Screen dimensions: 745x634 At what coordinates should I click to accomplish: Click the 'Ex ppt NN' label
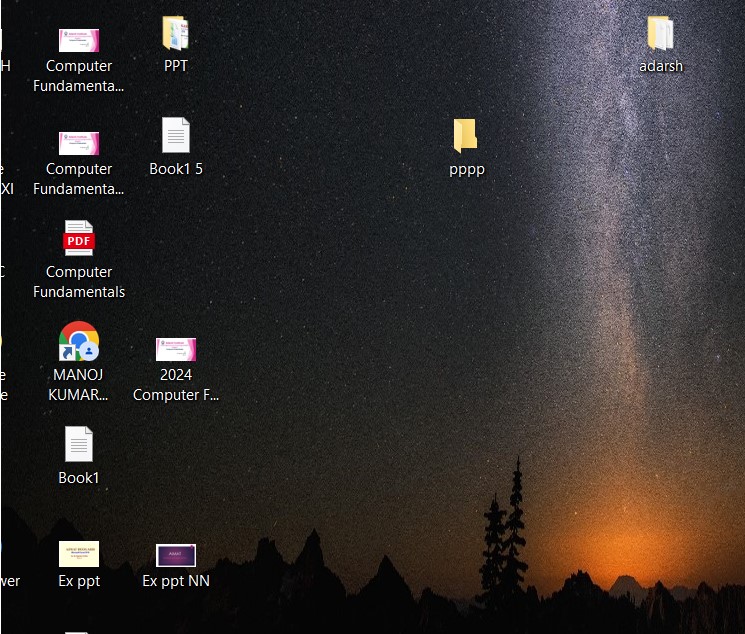pyautogui.click(x=176, y=581)
